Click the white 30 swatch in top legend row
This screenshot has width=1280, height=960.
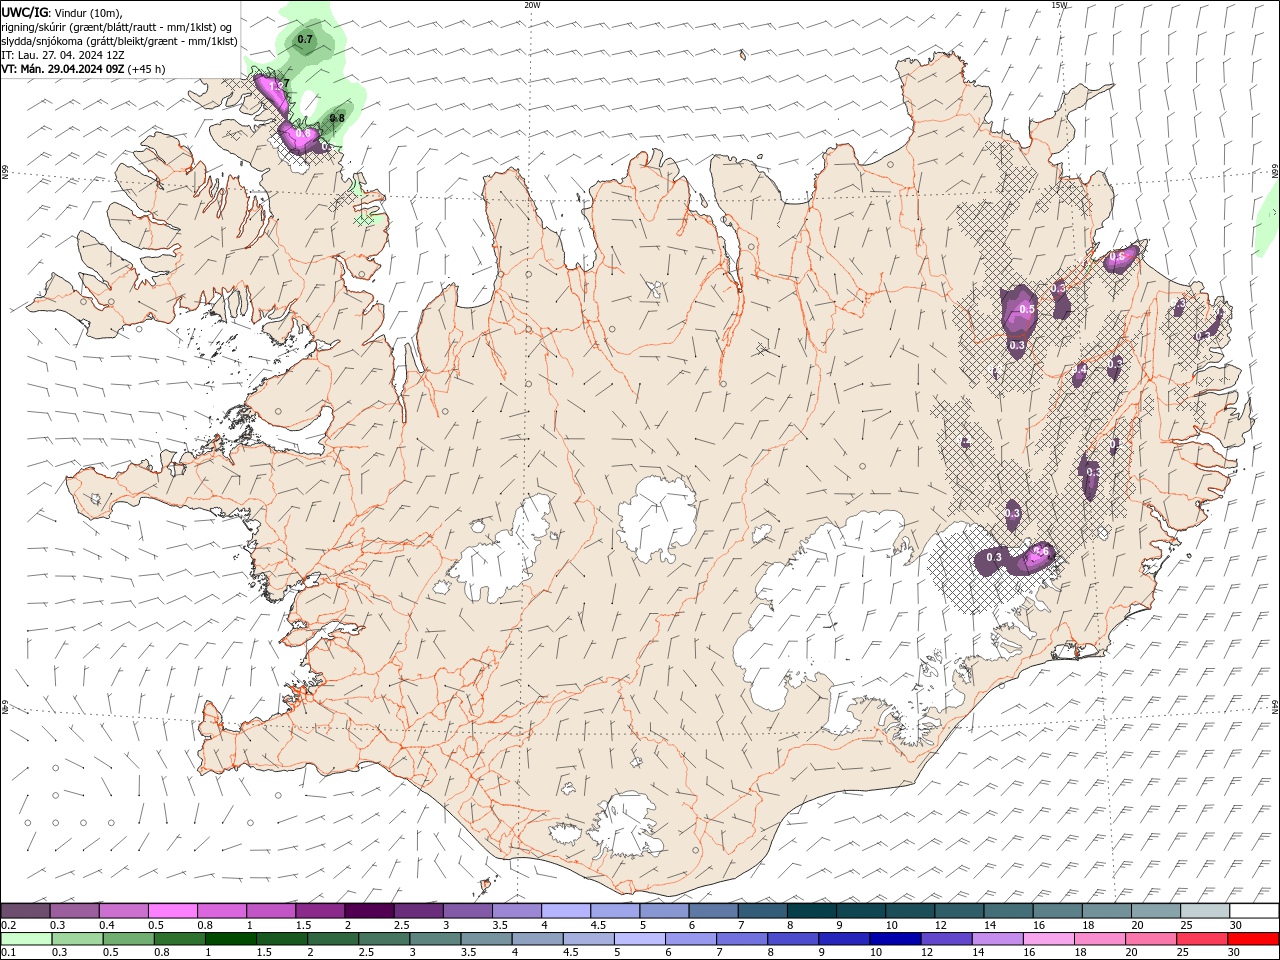(1254, 911)
